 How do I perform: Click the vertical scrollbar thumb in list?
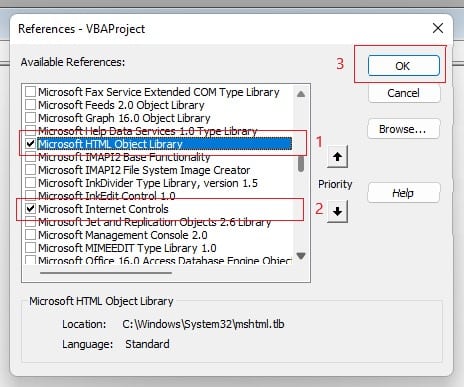(x=301, y=164)
